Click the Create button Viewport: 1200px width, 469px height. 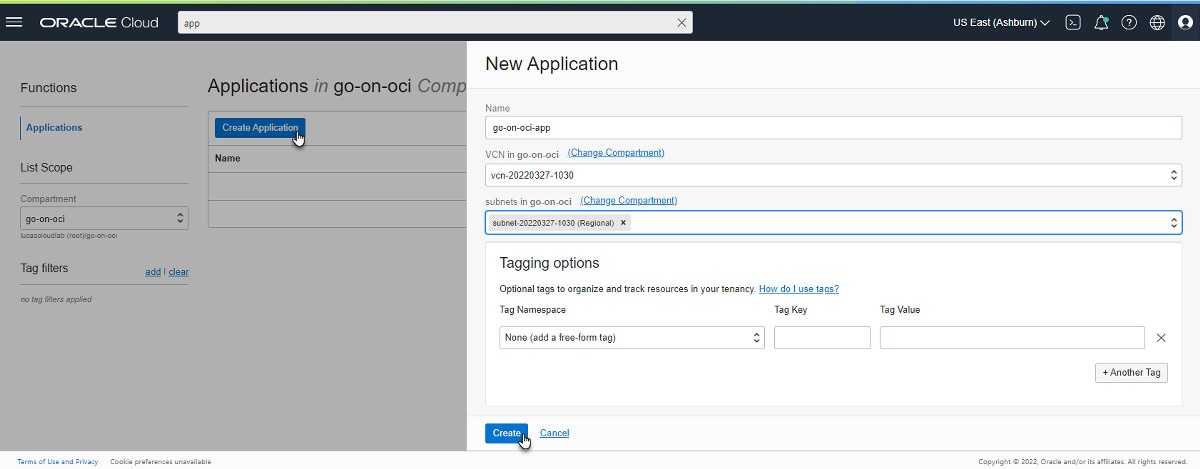coord(506,433)
